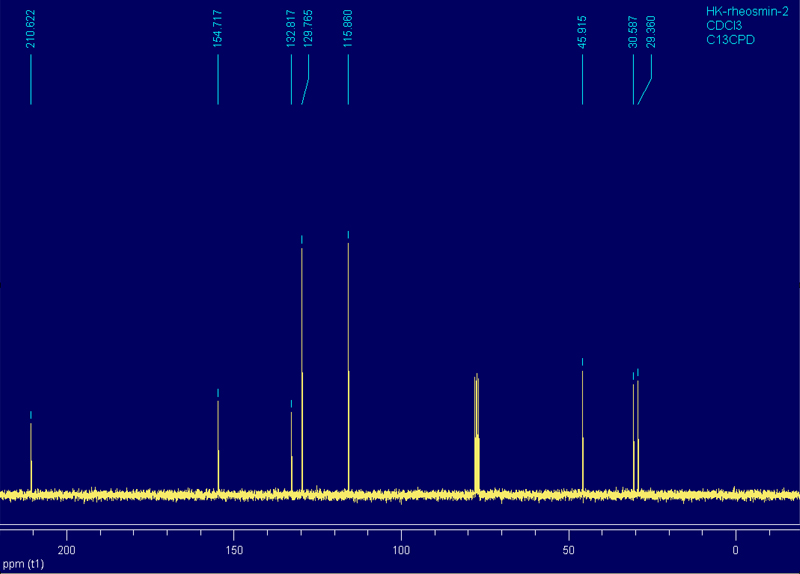Select the 129.765 peak label
Viewport: 800px width, 574px height.
coord(308,29)
